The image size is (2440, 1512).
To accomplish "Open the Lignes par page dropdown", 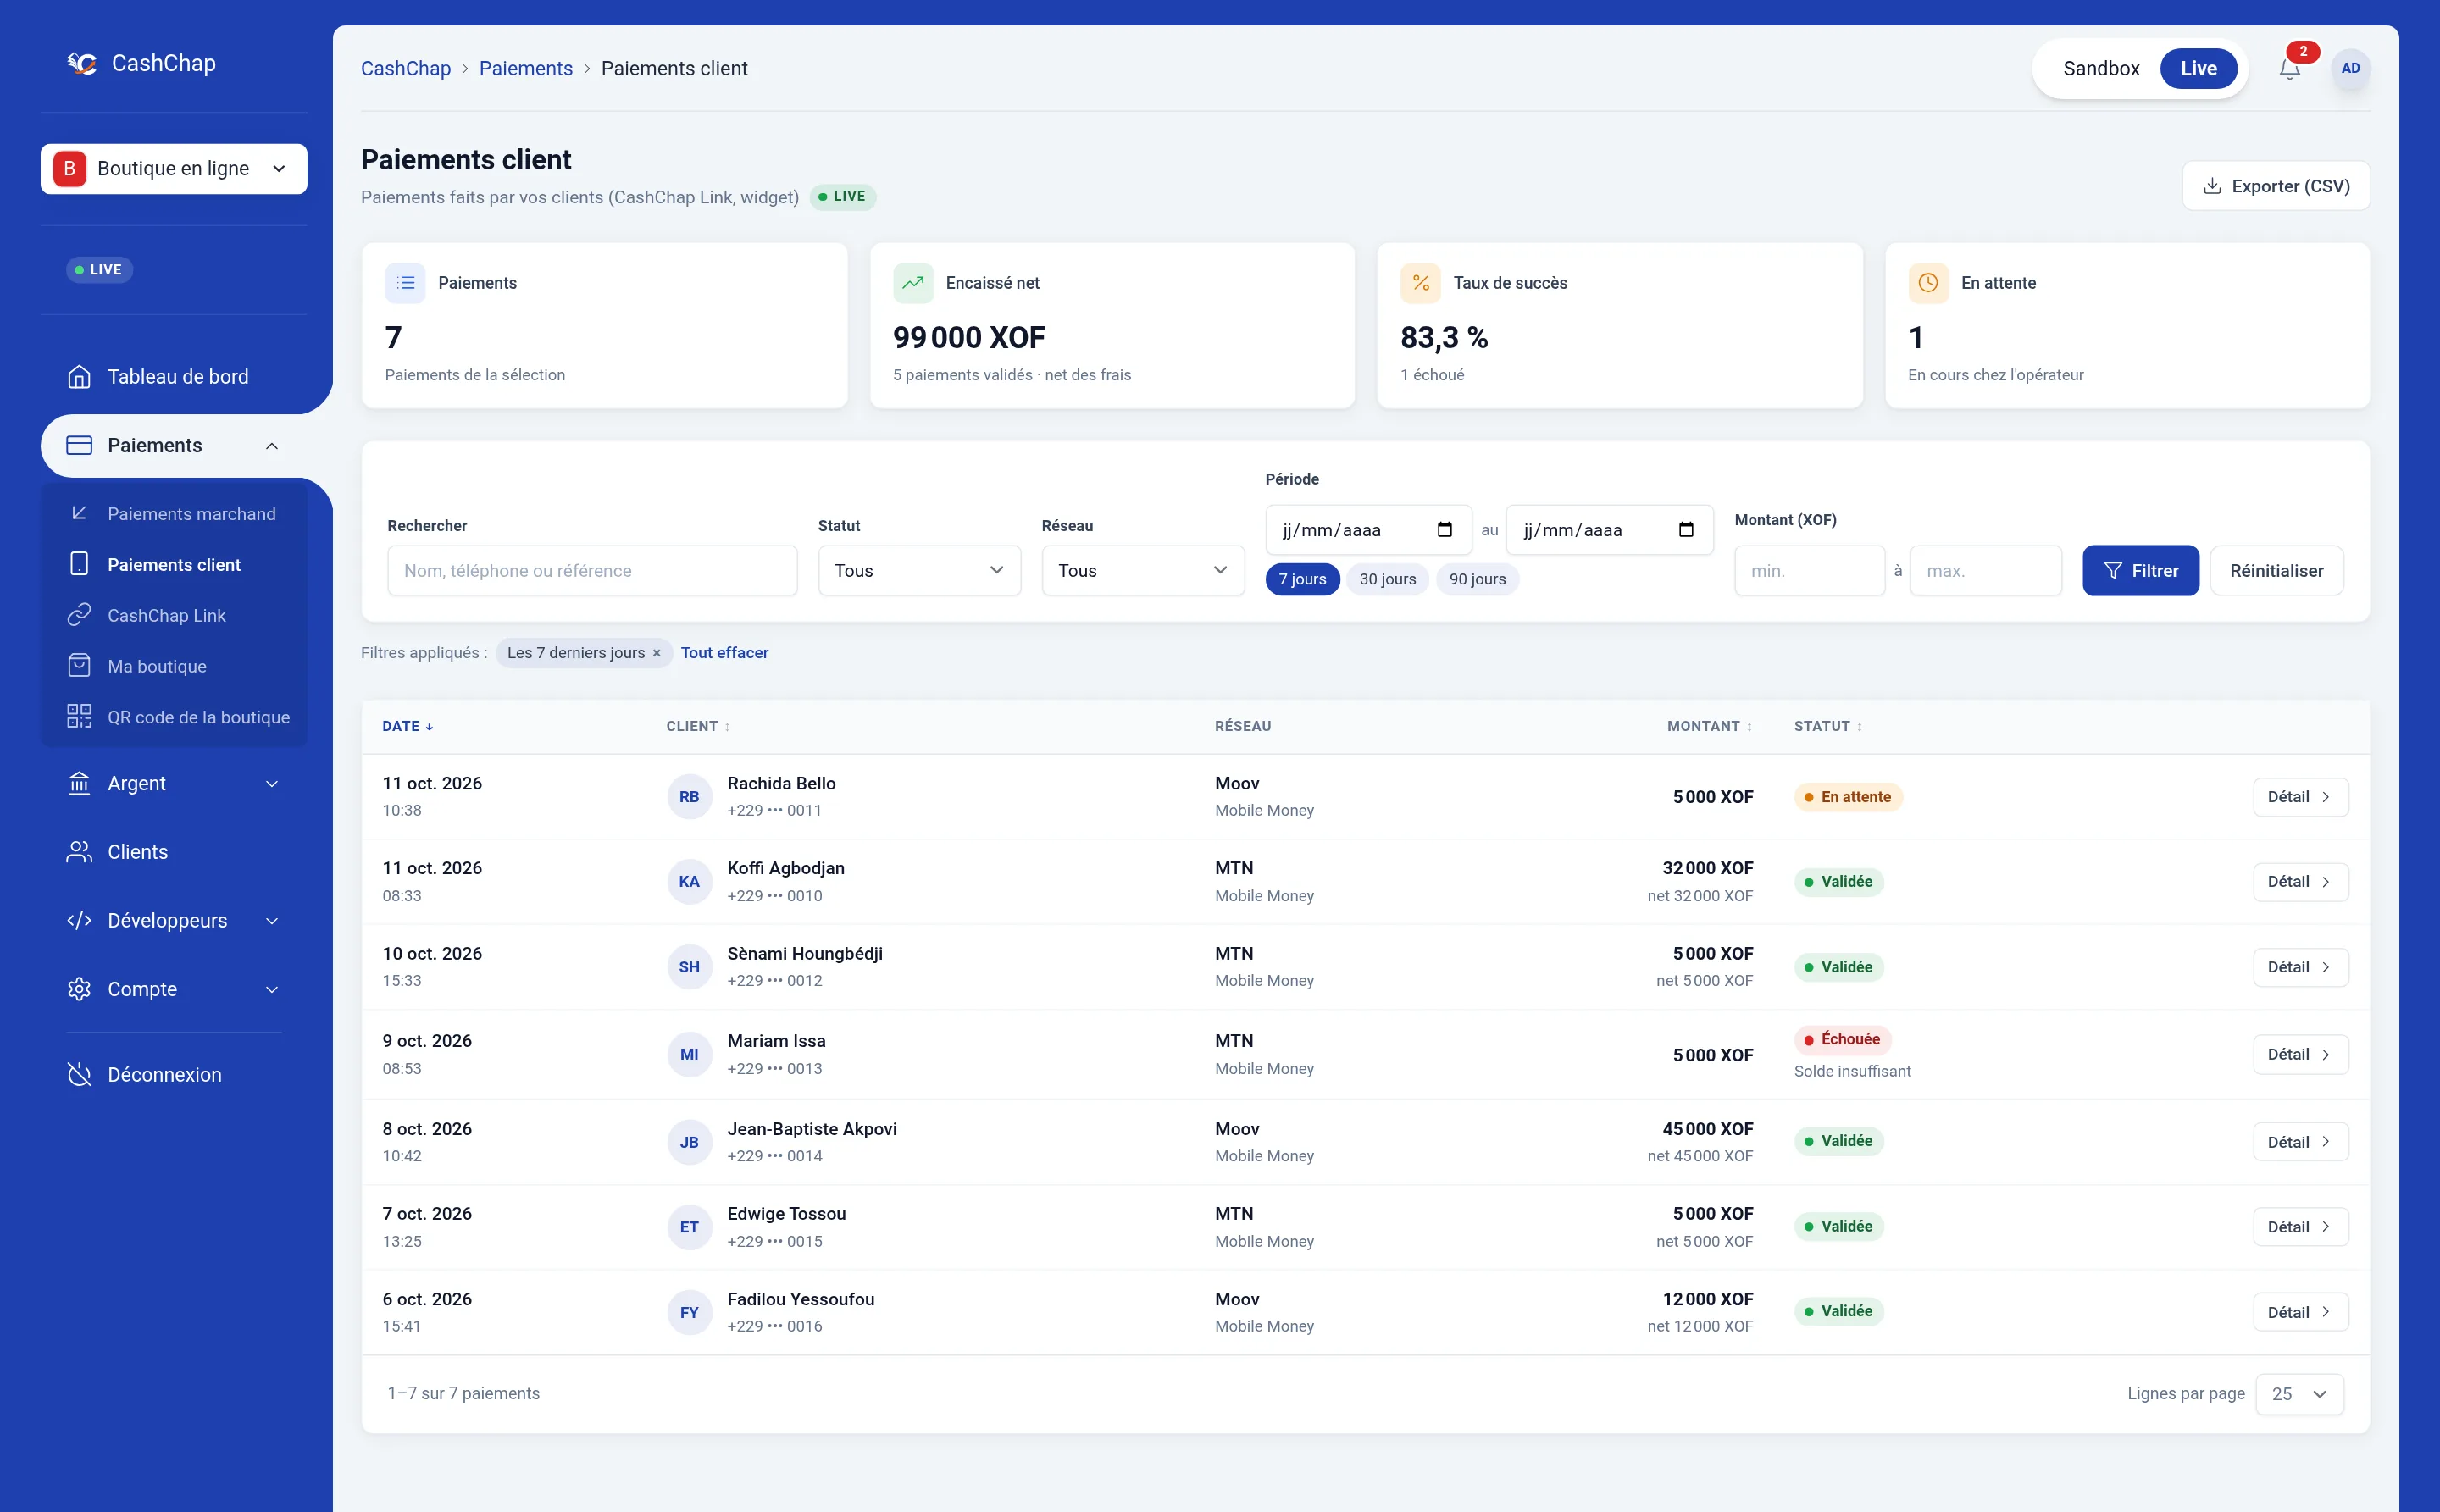I will point(2299,1394).
